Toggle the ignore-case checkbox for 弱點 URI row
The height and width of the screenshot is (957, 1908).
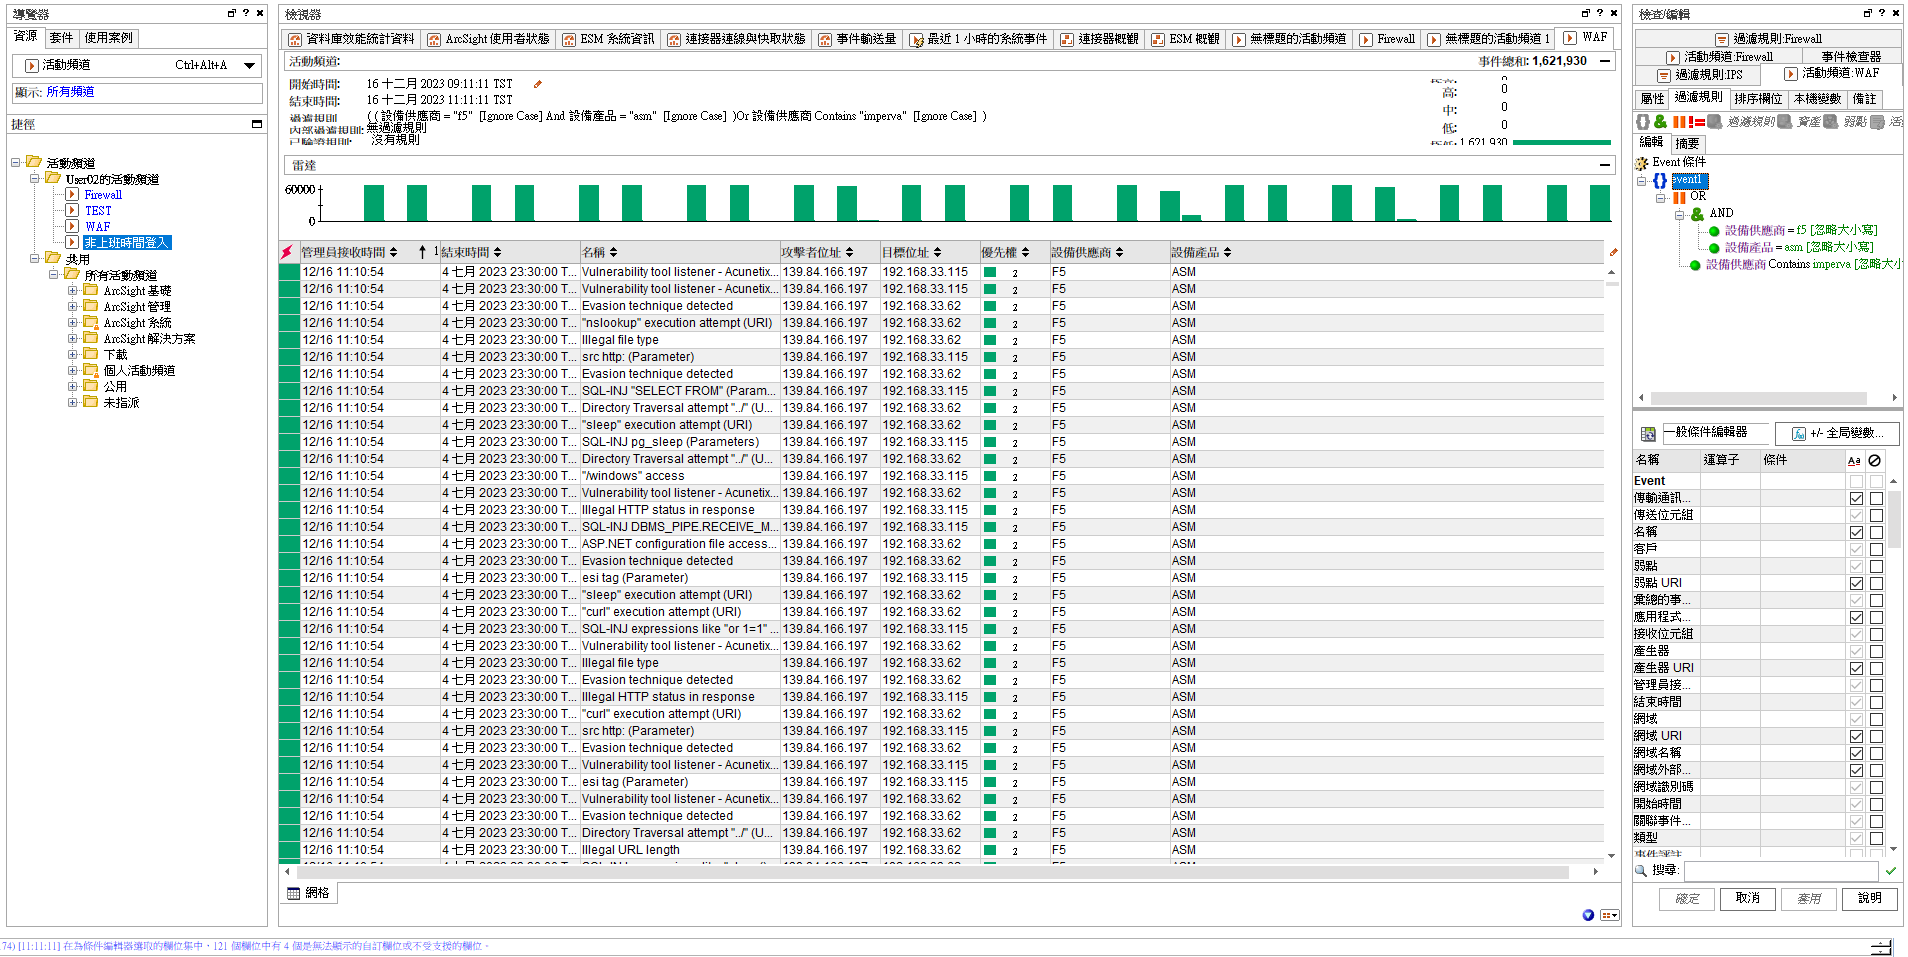point(1856,583)
